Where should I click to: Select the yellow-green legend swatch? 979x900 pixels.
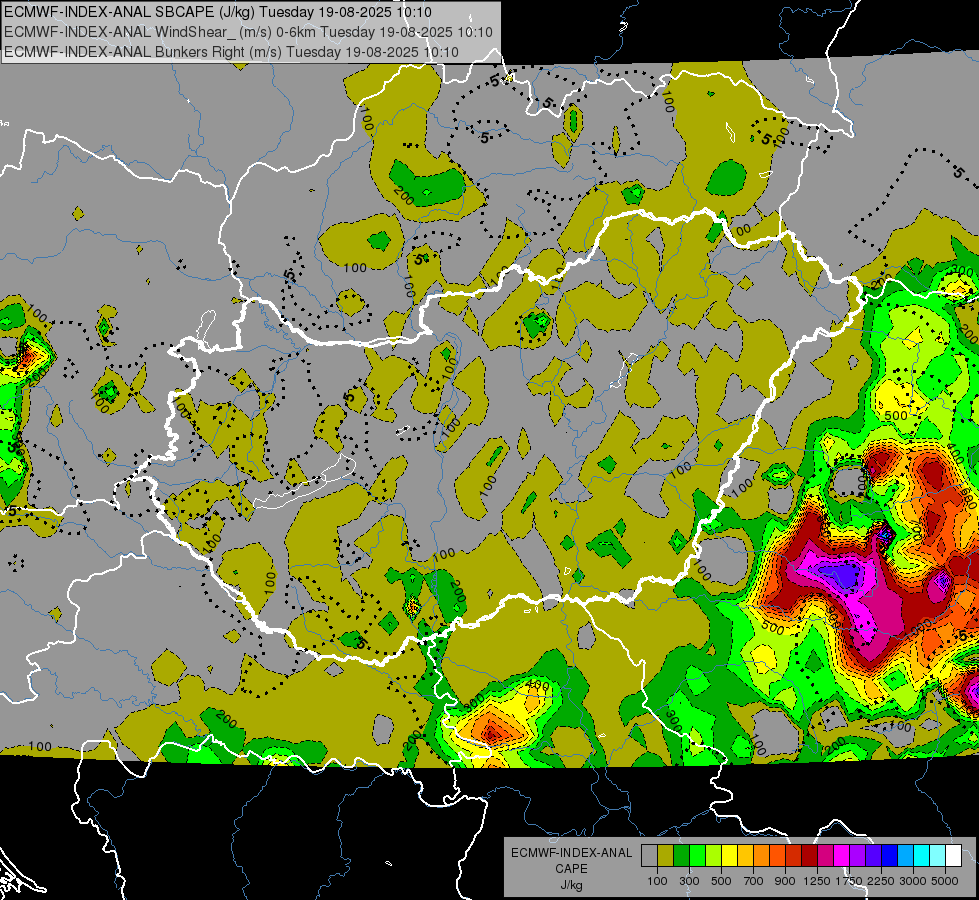click(713, 856)
